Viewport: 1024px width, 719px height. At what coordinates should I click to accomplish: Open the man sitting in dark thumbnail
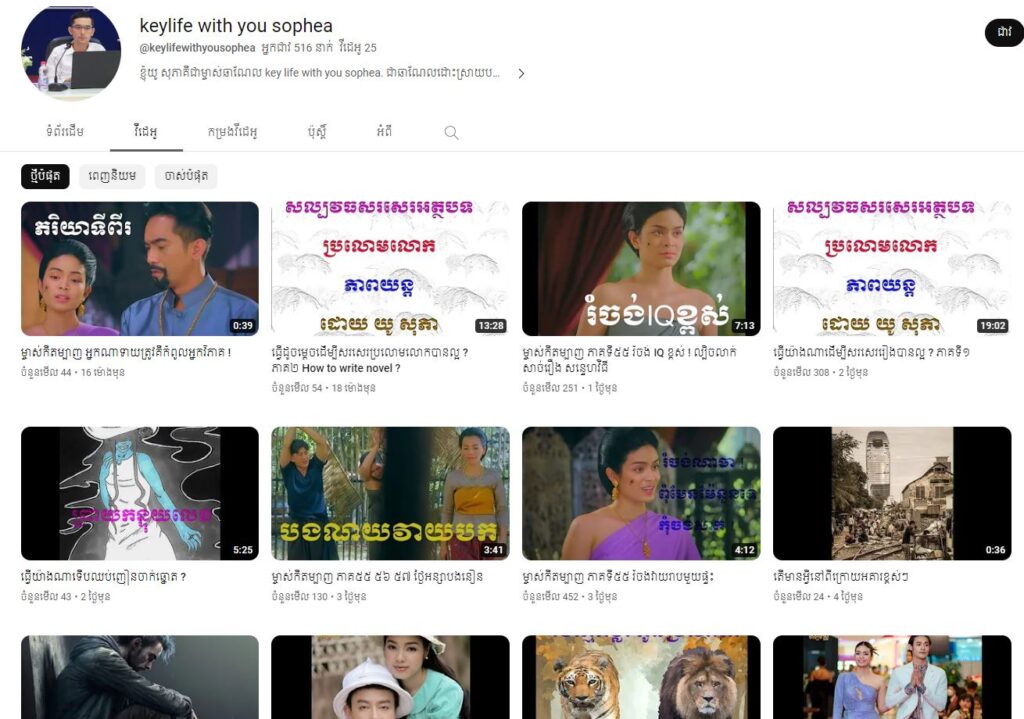[140, 677]
